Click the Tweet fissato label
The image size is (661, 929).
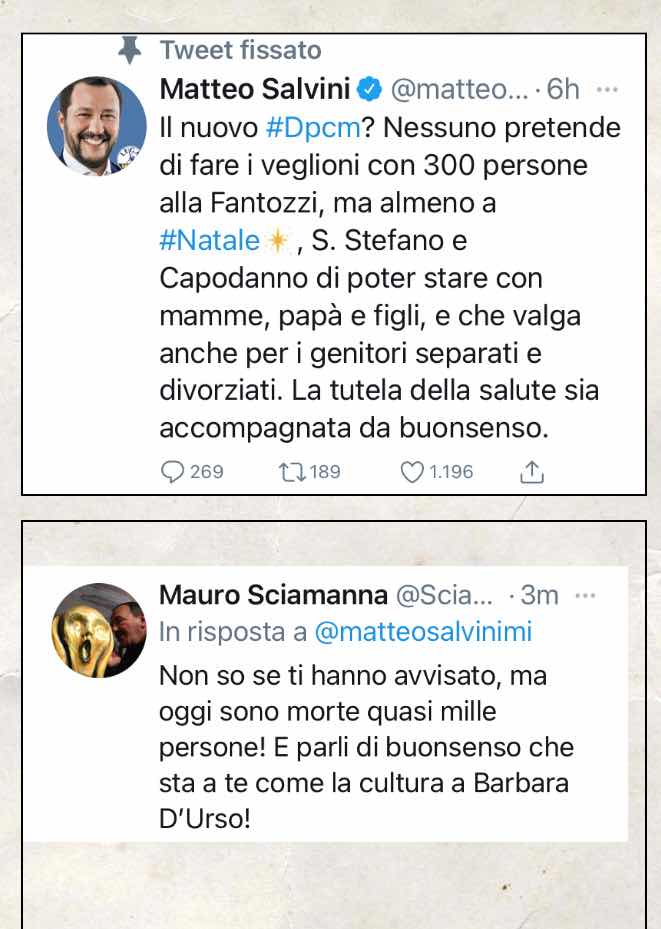[x=240, y=50]
